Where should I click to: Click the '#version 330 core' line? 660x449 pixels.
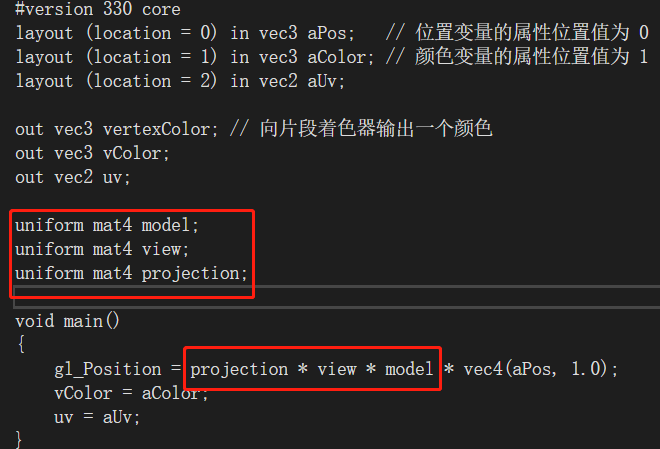[98, 9]
